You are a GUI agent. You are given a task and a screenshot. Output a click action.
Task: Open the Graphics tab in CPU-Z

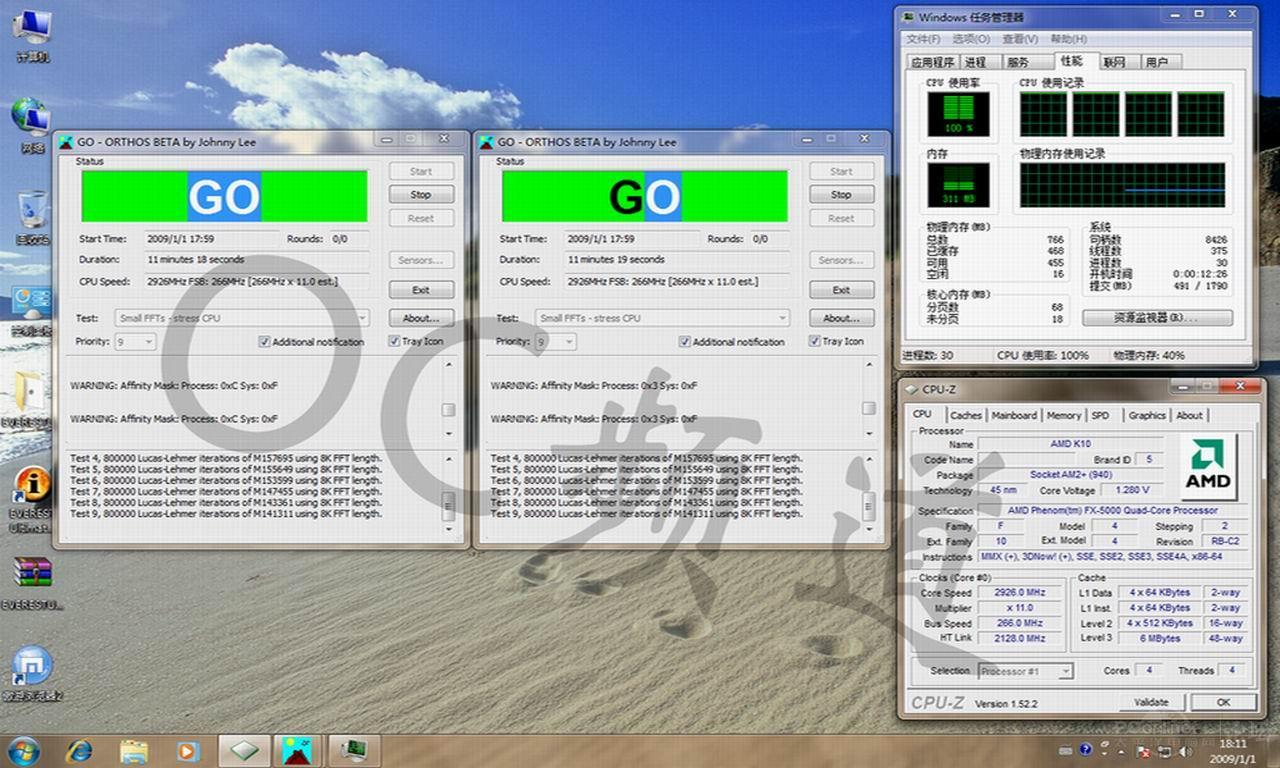(1147, 415)
